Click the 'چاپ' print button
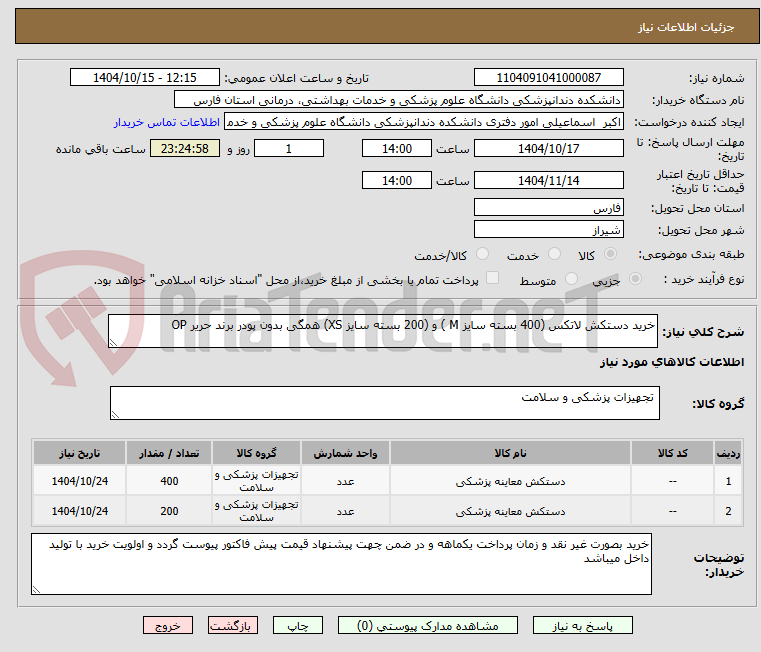 pyautogui.click(x=298, y=625)
